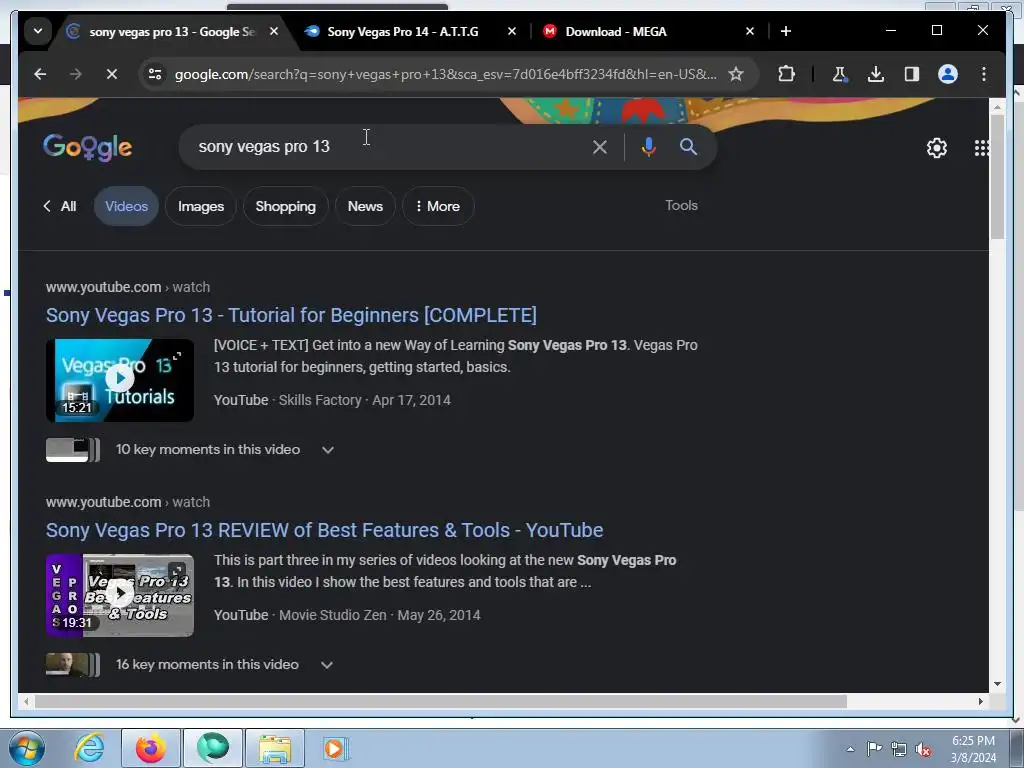
Task: Close the Sony Vegas Pro 14 - A.T.T.G tab
Action: (512, 31)
